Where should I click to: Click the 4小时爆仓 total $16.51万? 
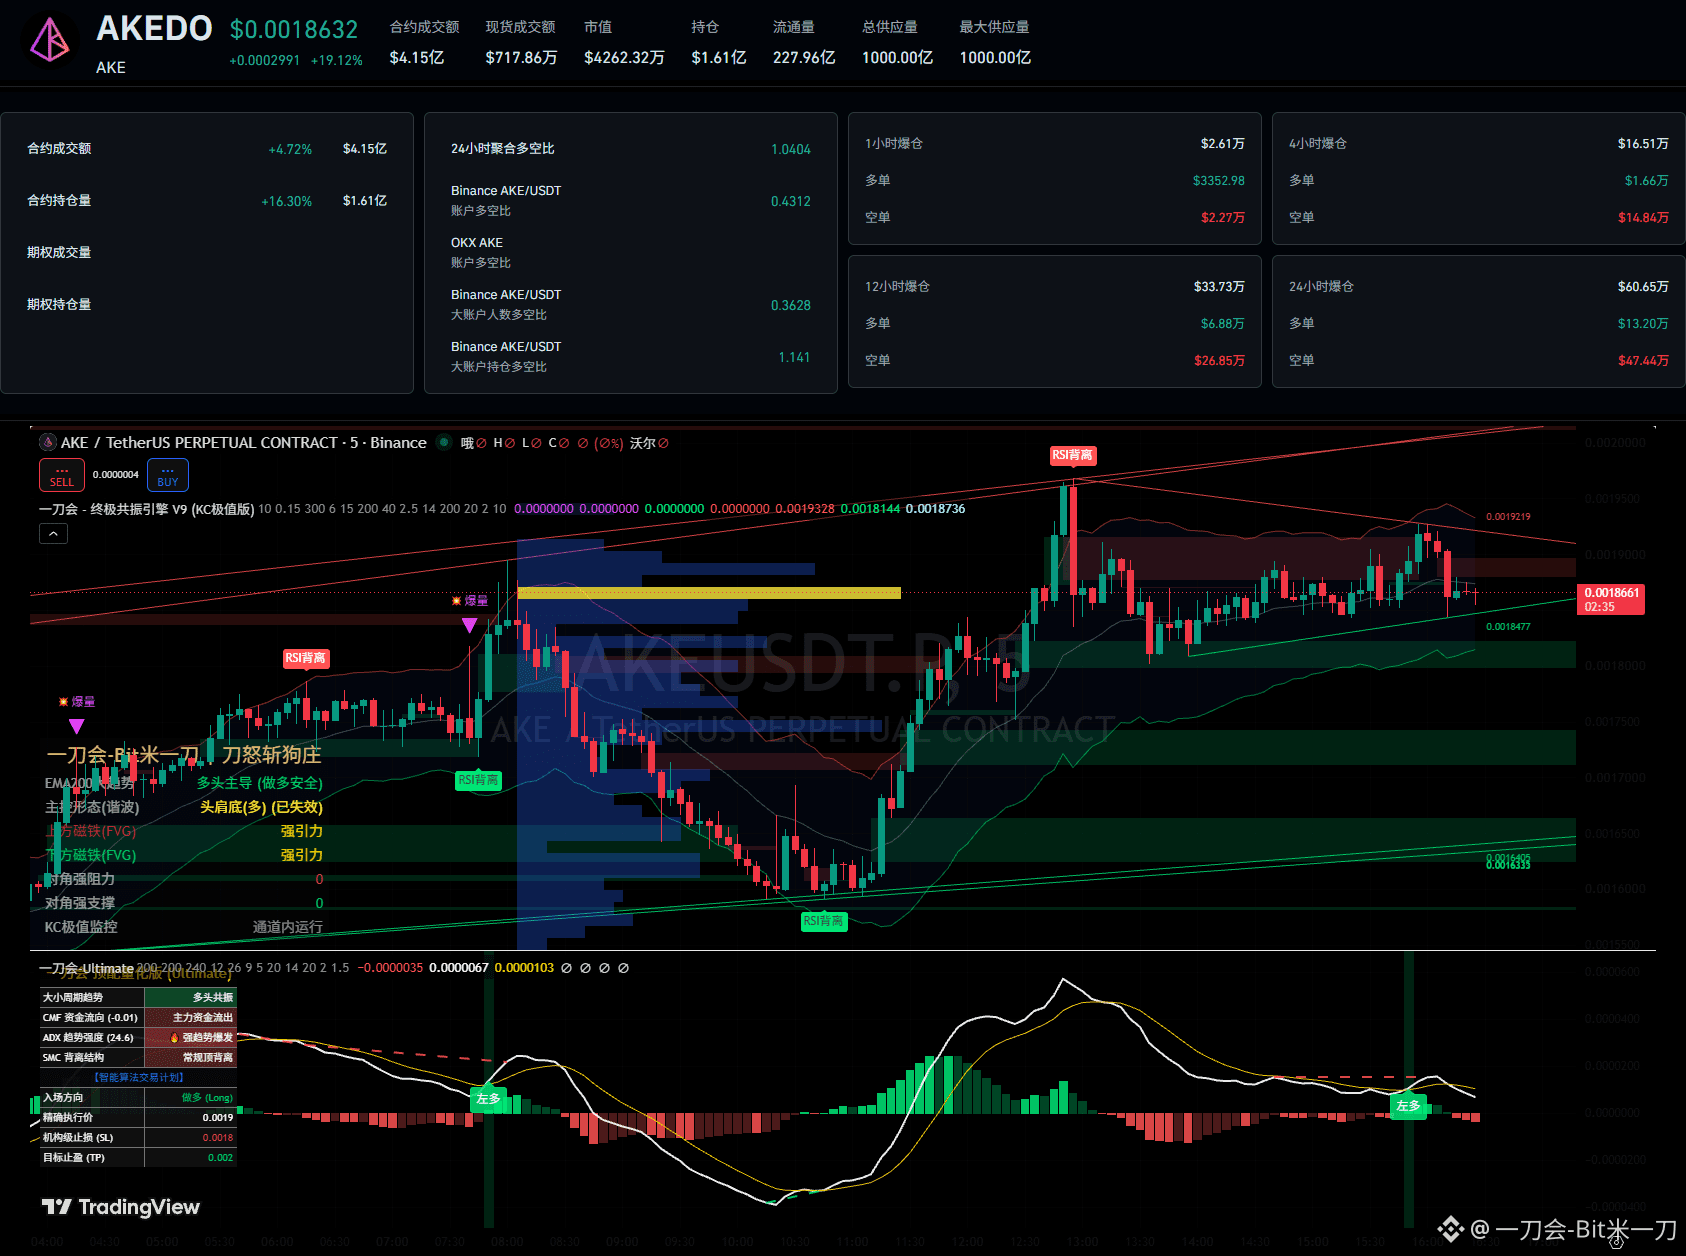[x=1643, y=144]
